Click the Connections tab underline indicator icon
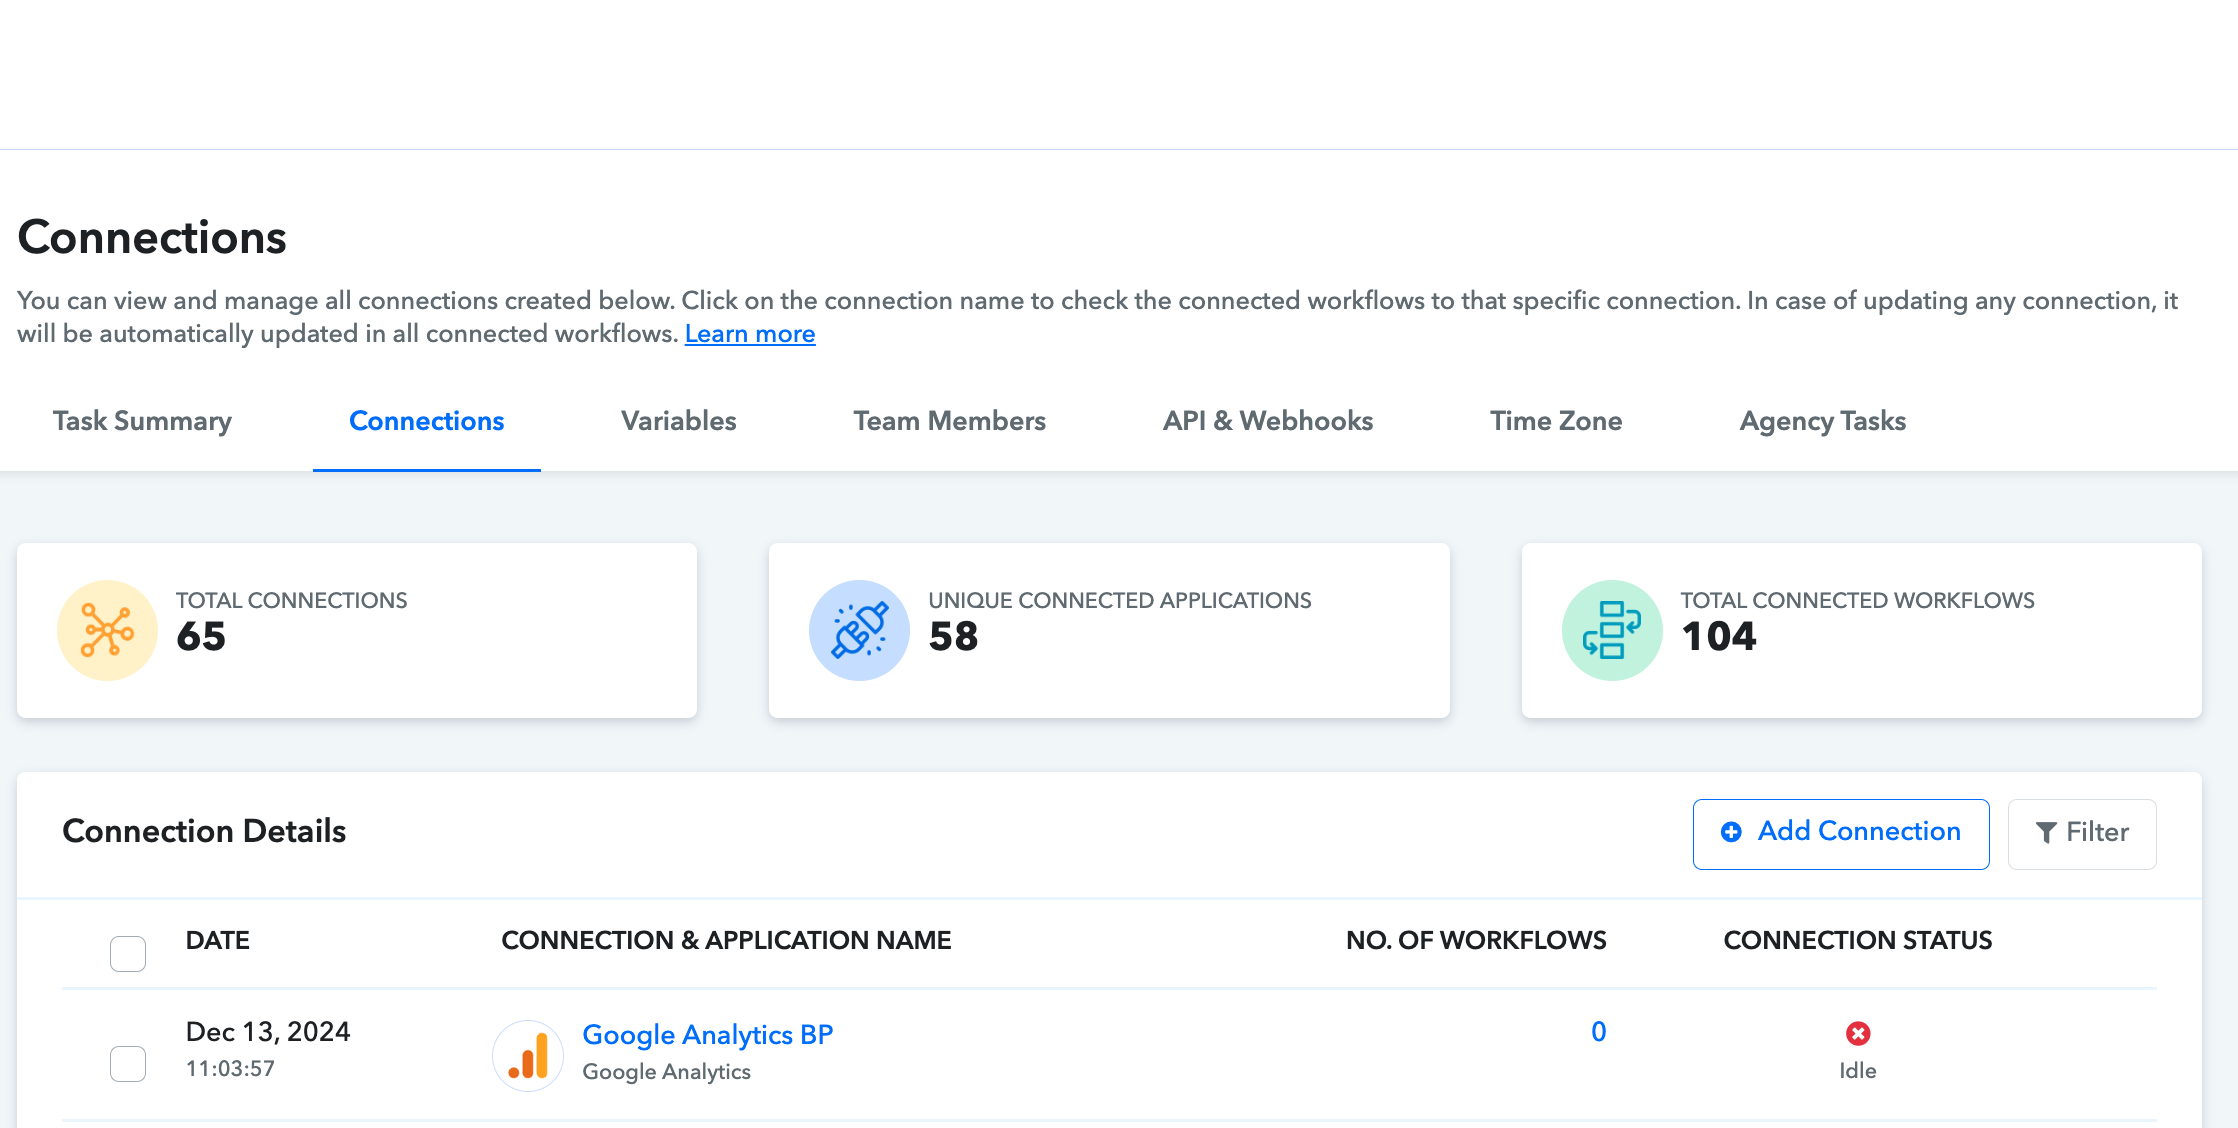This screenshot has height=1128, width=2238. pyautogui.click(x=426, y=468)
